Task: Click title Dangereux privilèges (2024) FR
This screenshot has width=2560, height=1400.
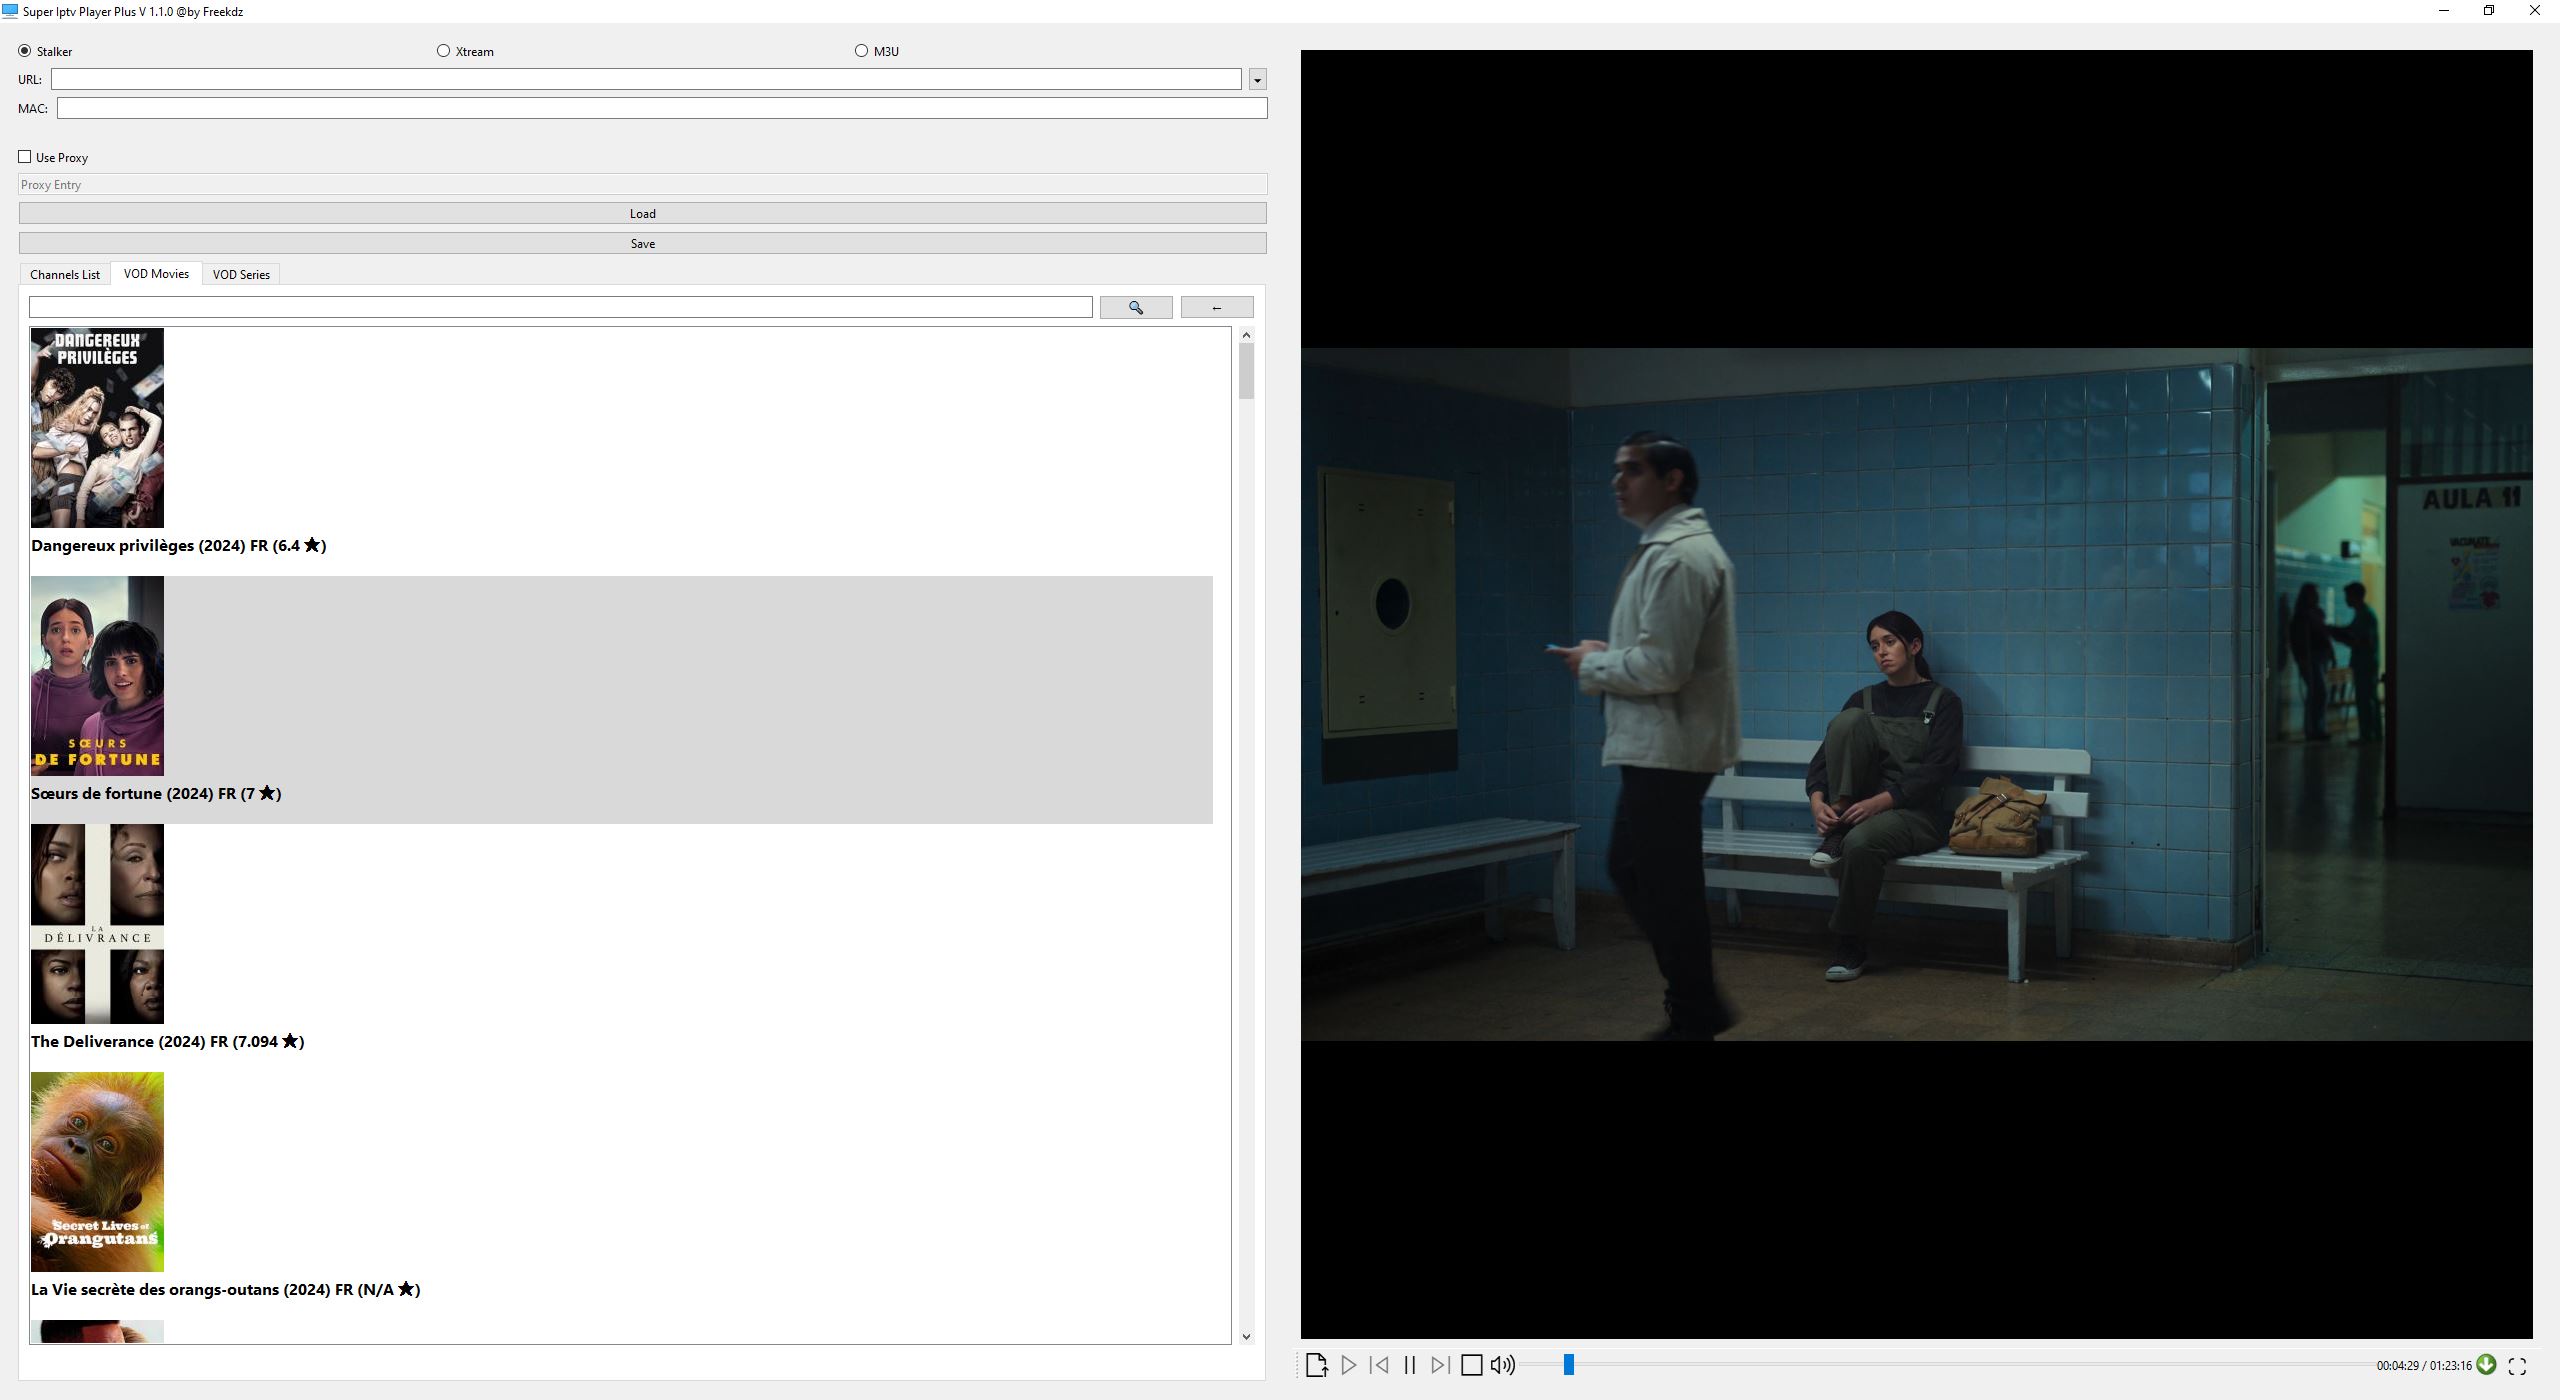Action: 179,545
